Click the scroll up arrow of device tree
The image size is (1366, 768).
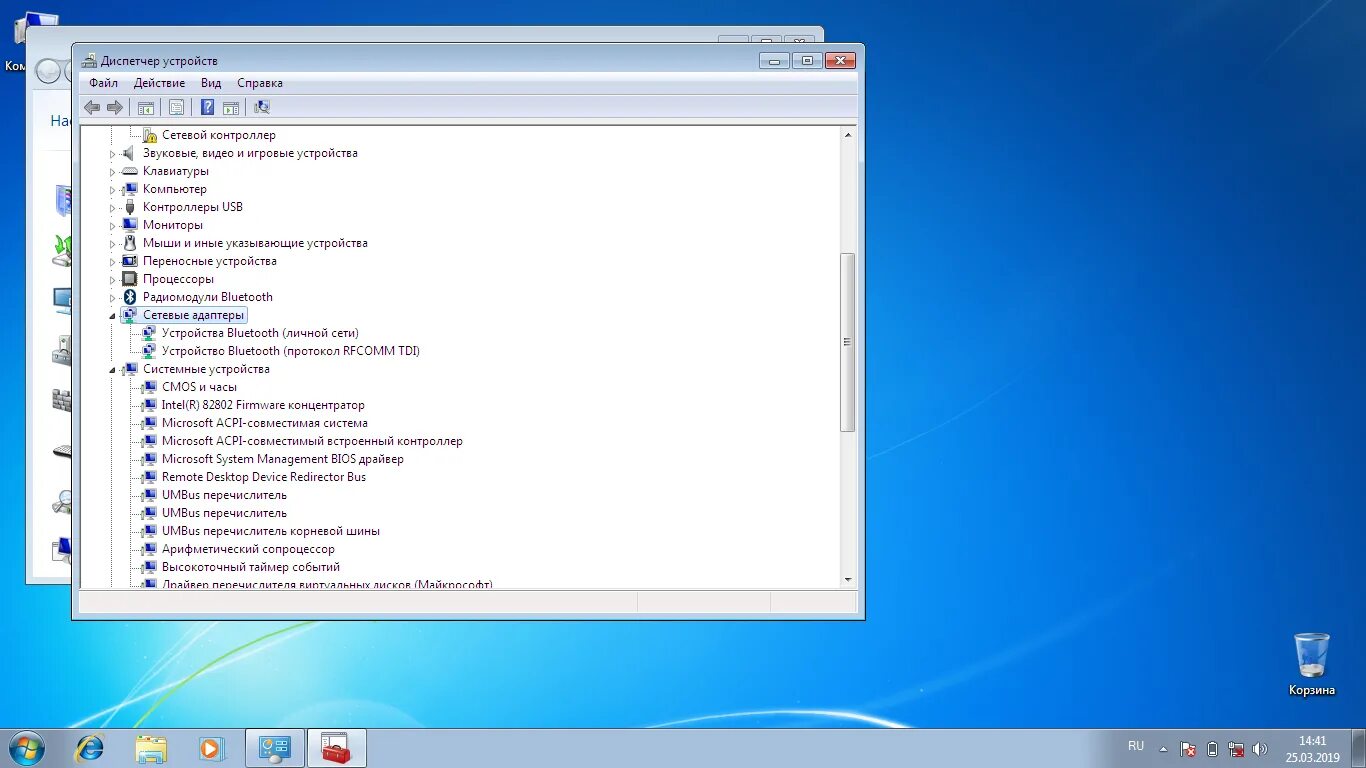pyautogui.click(x=848, y=134)
